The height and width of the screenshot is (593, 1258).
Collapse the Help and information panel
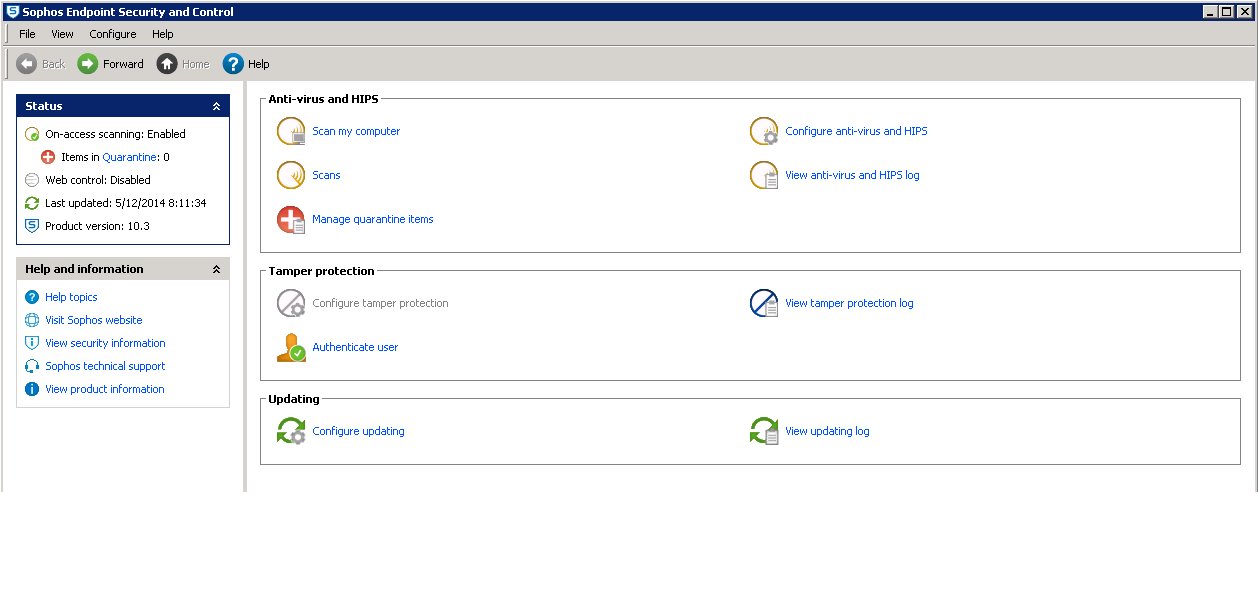(x=216, y=268)
